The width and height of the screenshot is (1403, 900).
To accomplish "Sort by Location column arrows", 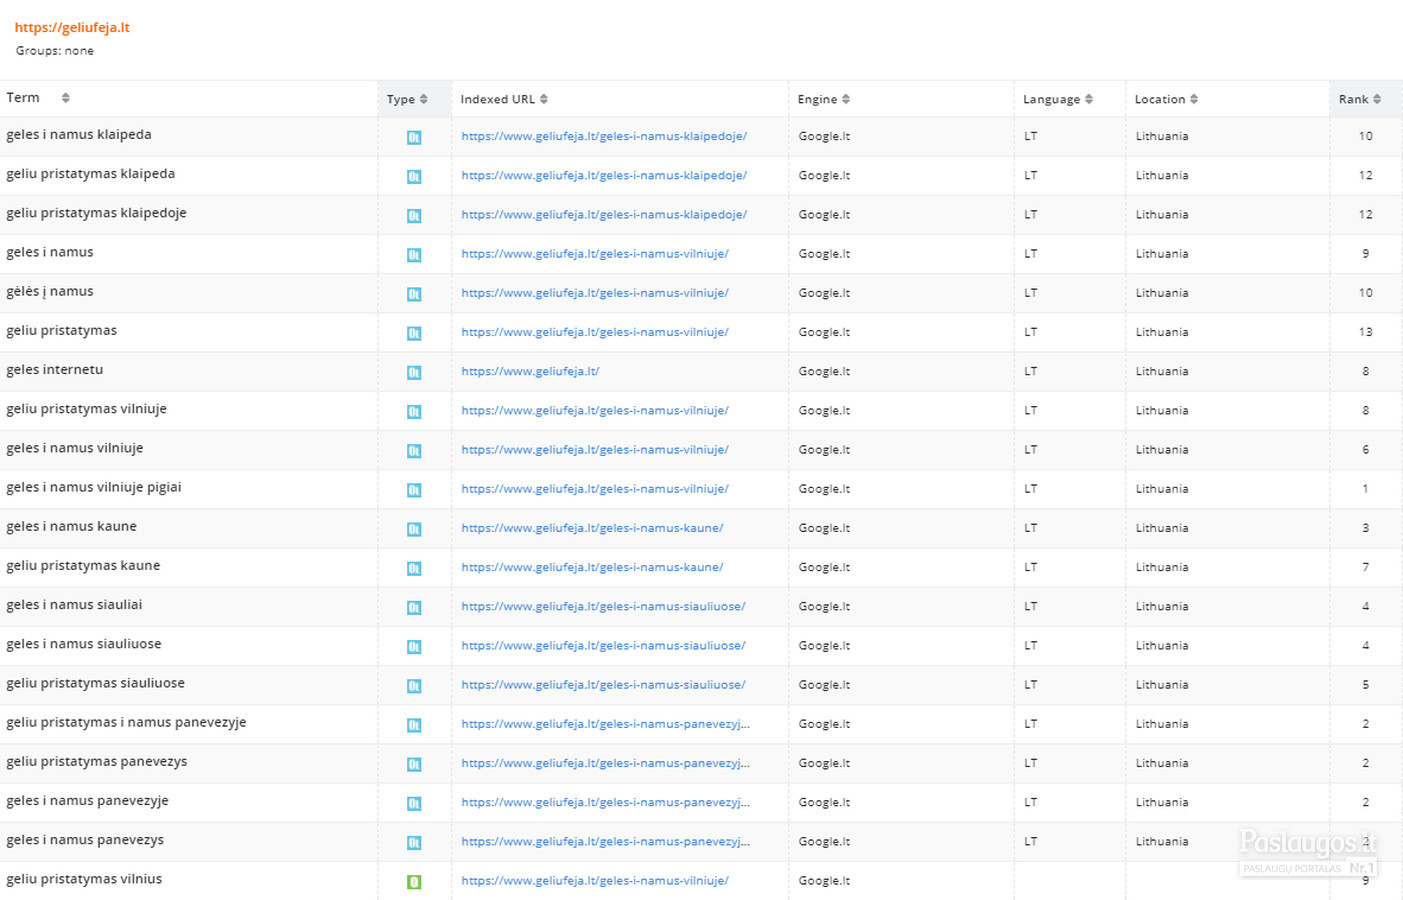I will click(x=1194, y=99).
